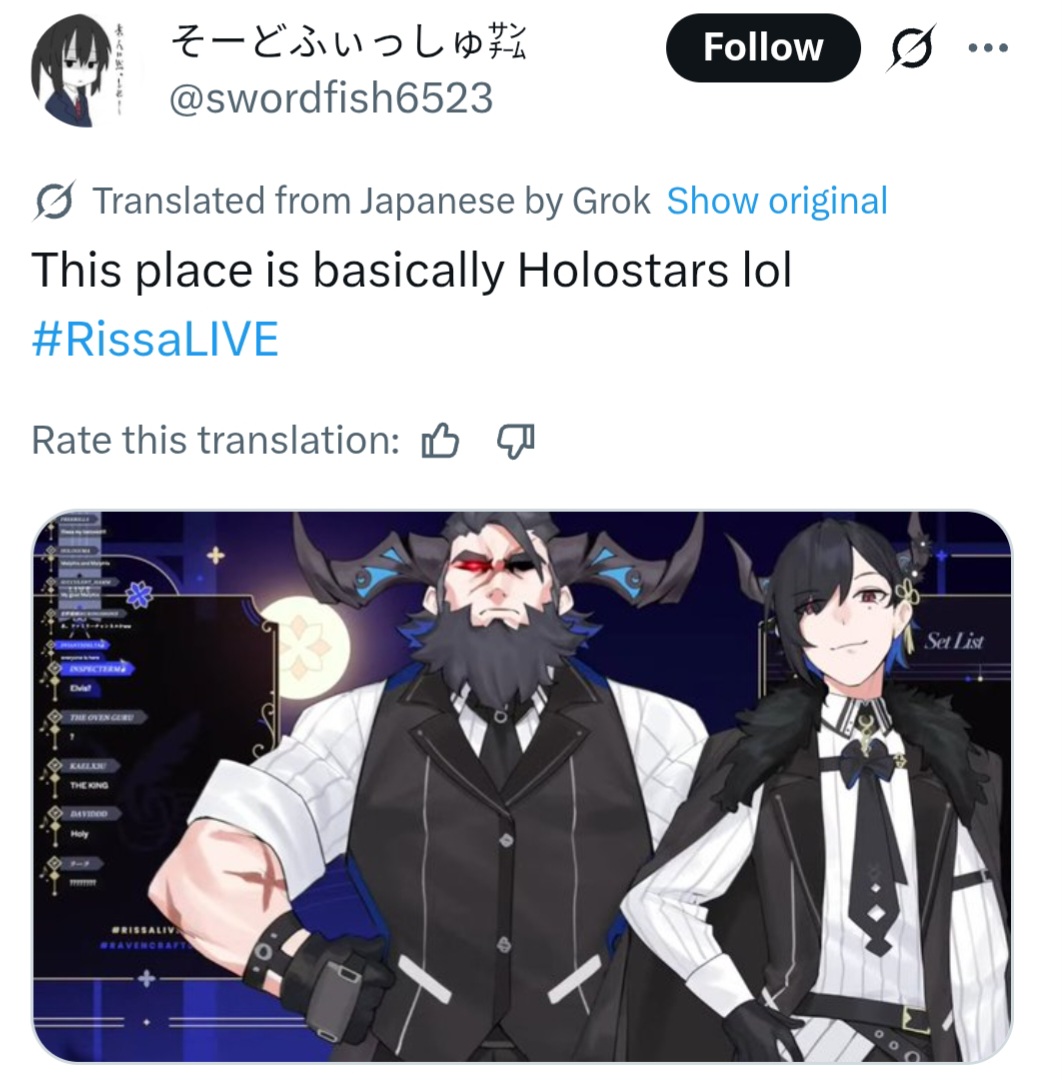Select the 'Translated from Japanese by Grok' text
The image size is (1062, 1080).
(x=371, y=201)
